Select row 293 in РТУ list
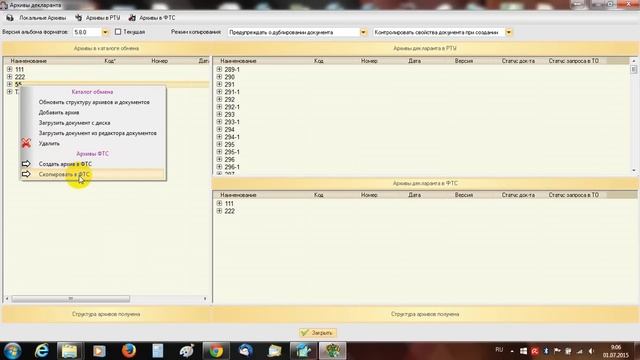This screenshot has width=640, height=360. [229, 114]
